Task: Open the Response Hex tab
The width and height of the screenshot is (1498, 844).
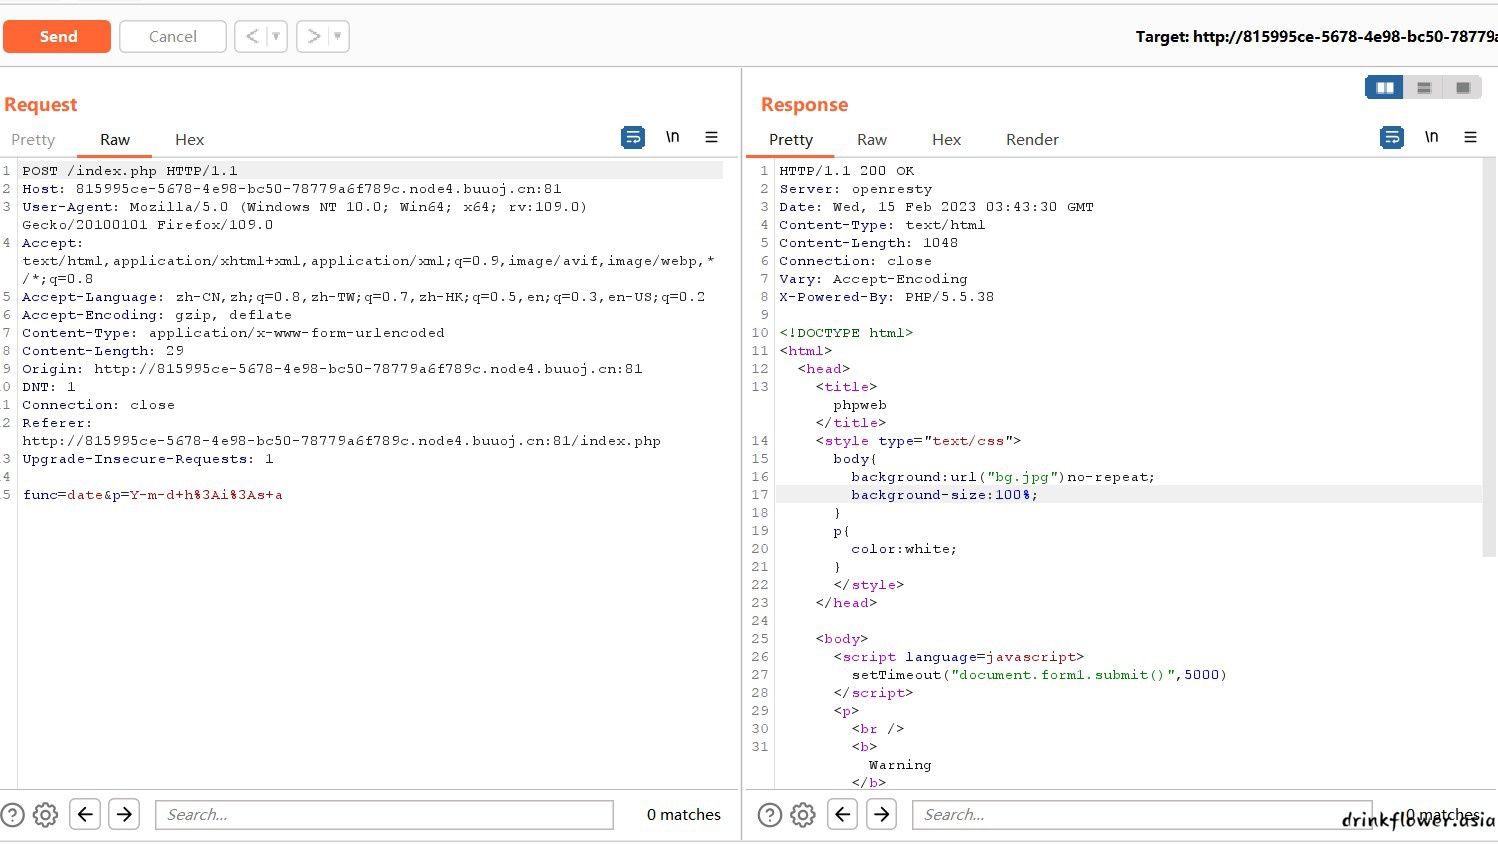Action: [x=946, y=140]
